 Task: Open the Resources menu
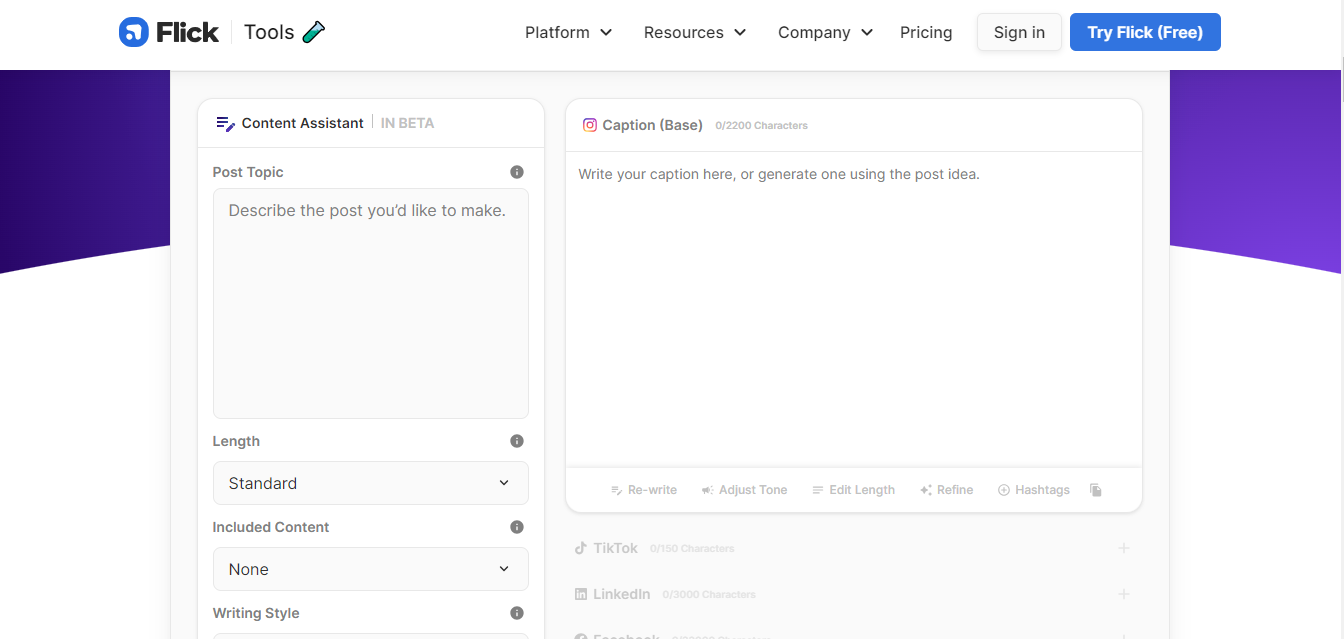[x=695, y=32]
